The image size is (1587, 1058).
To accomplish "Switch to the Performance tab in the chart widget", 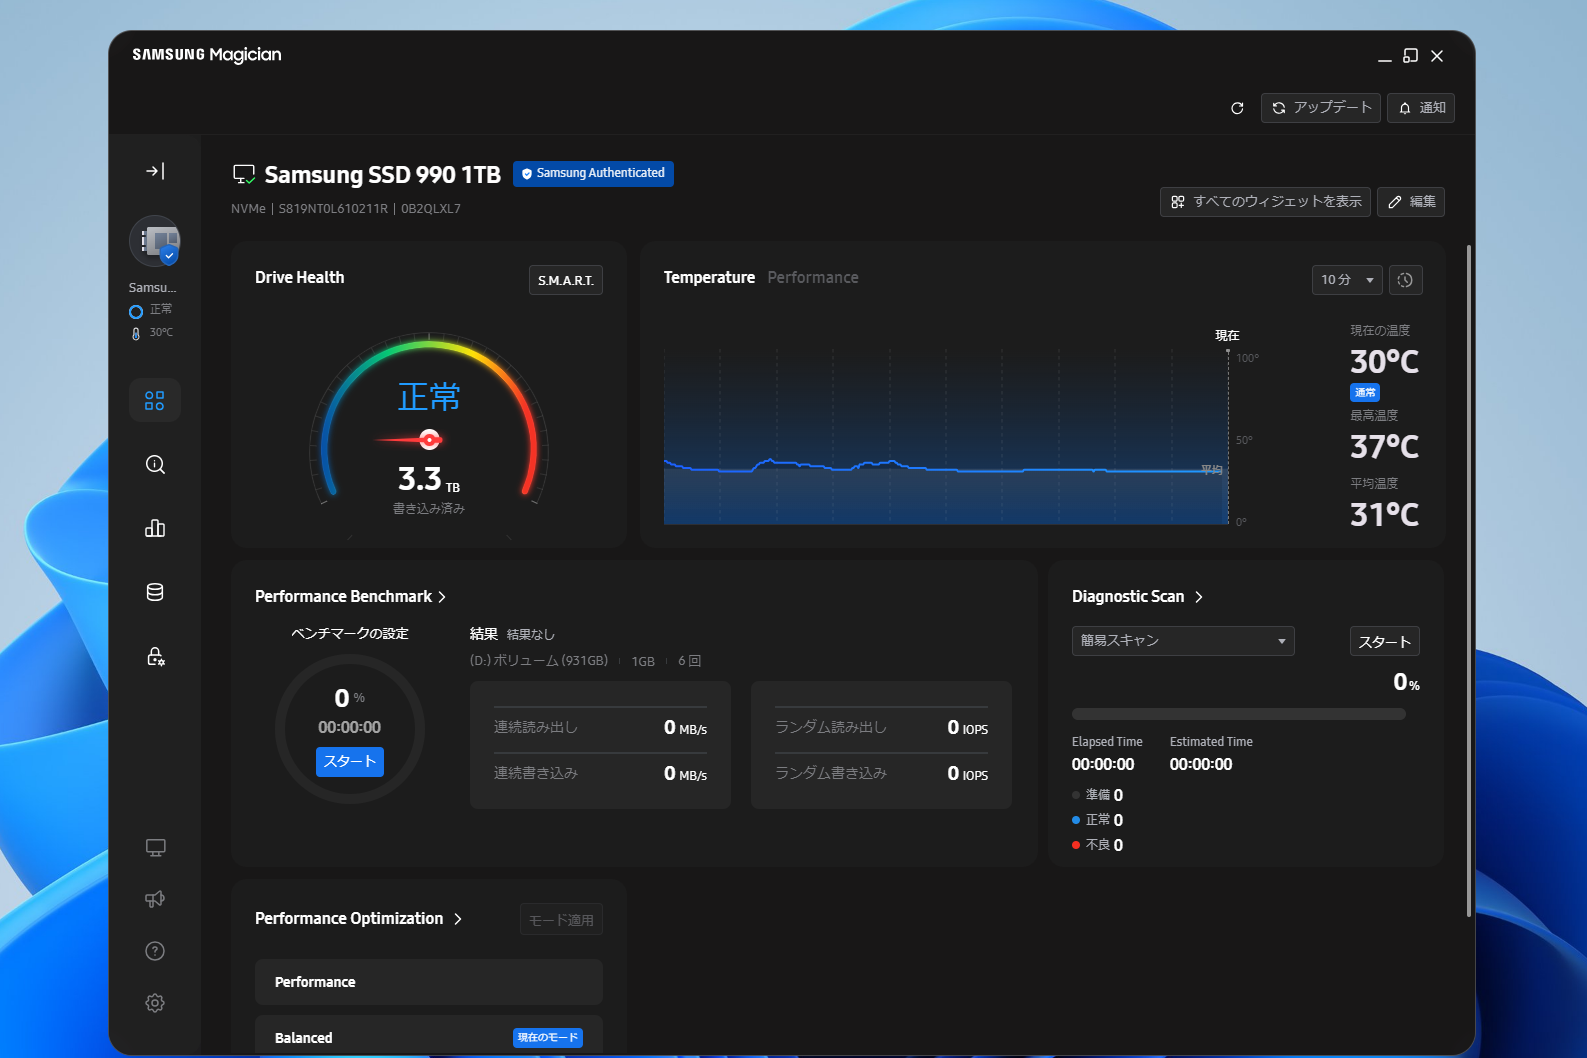I will 813,278.
